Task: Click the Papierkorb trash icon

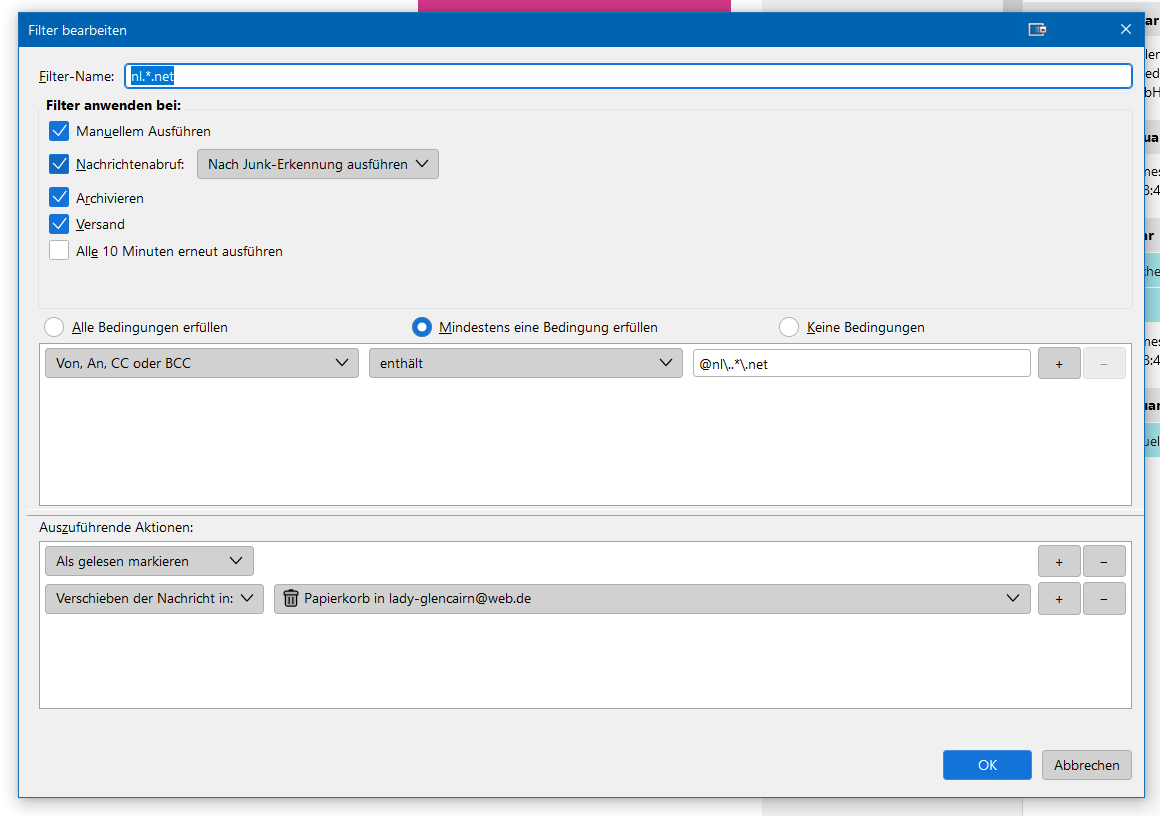Action: (x=291, y=599)
